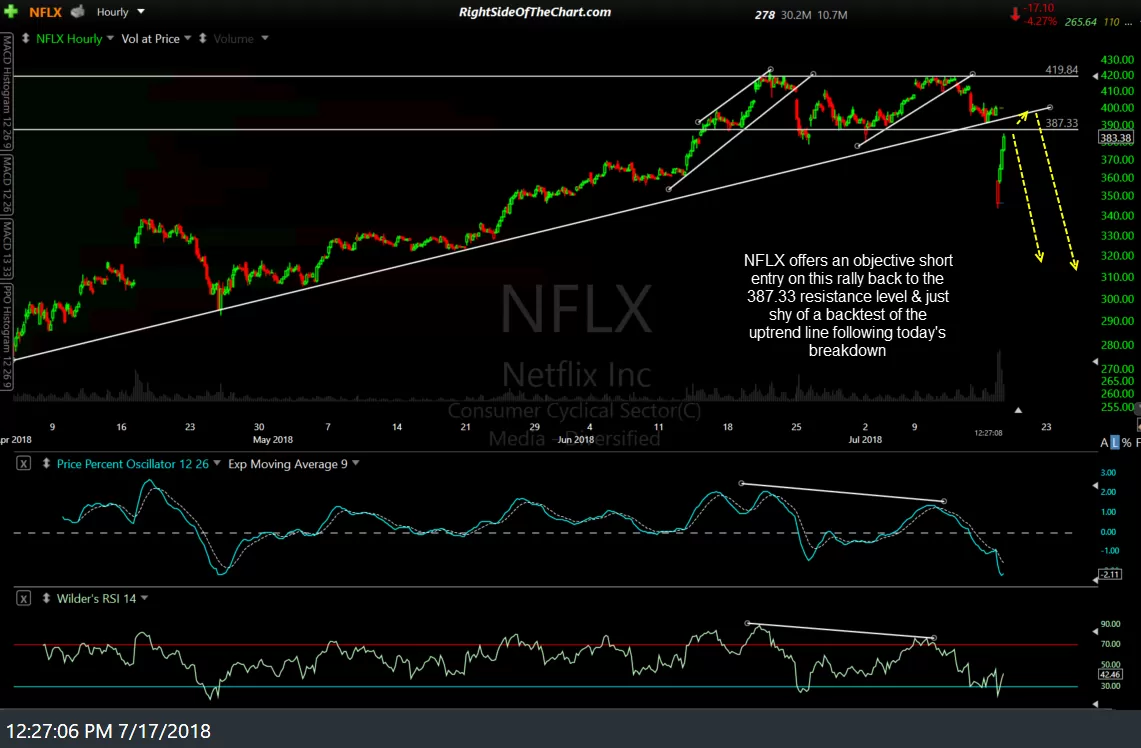Select the PPO Histogram 12 26 9 tab
The height and width of the screenshot is (748, 1141).
(7, 335)
